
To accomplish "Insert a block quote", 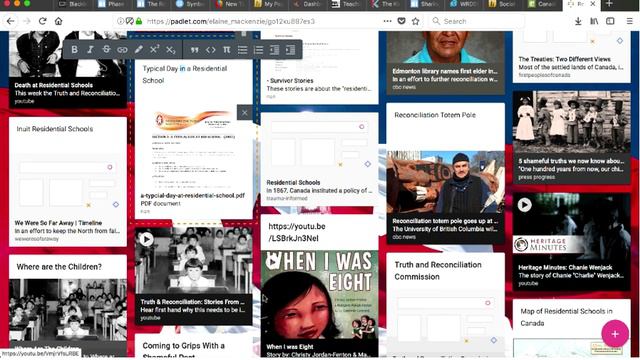I will pos(195,50).
